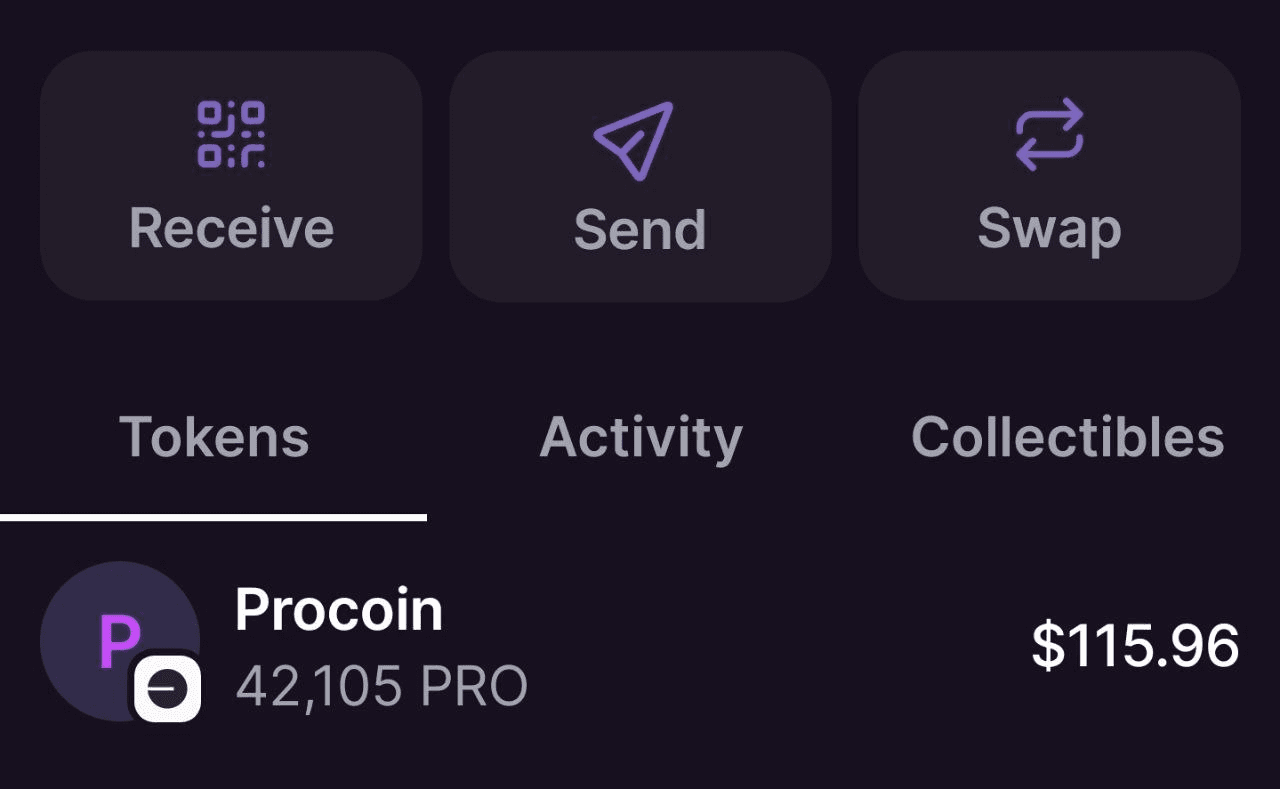Click the Receive text label

[231, 228]
